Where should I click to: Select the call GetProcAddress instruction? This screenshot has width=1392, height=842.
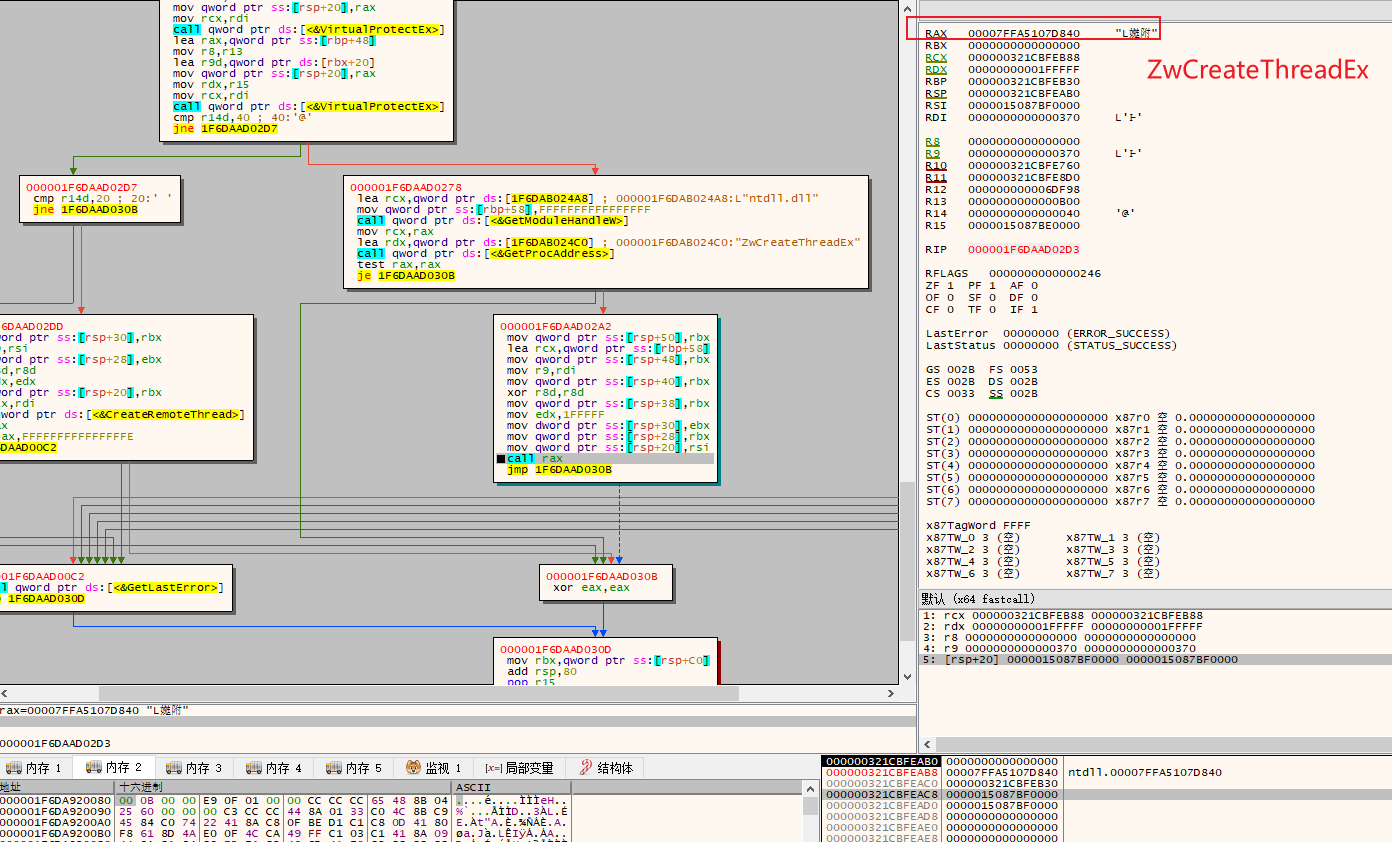[486, 254]
